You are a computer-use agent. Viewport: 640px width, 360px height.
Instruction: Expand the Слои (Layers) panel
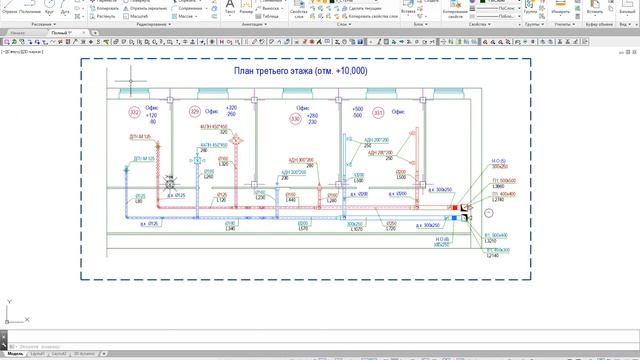point(344,24)
